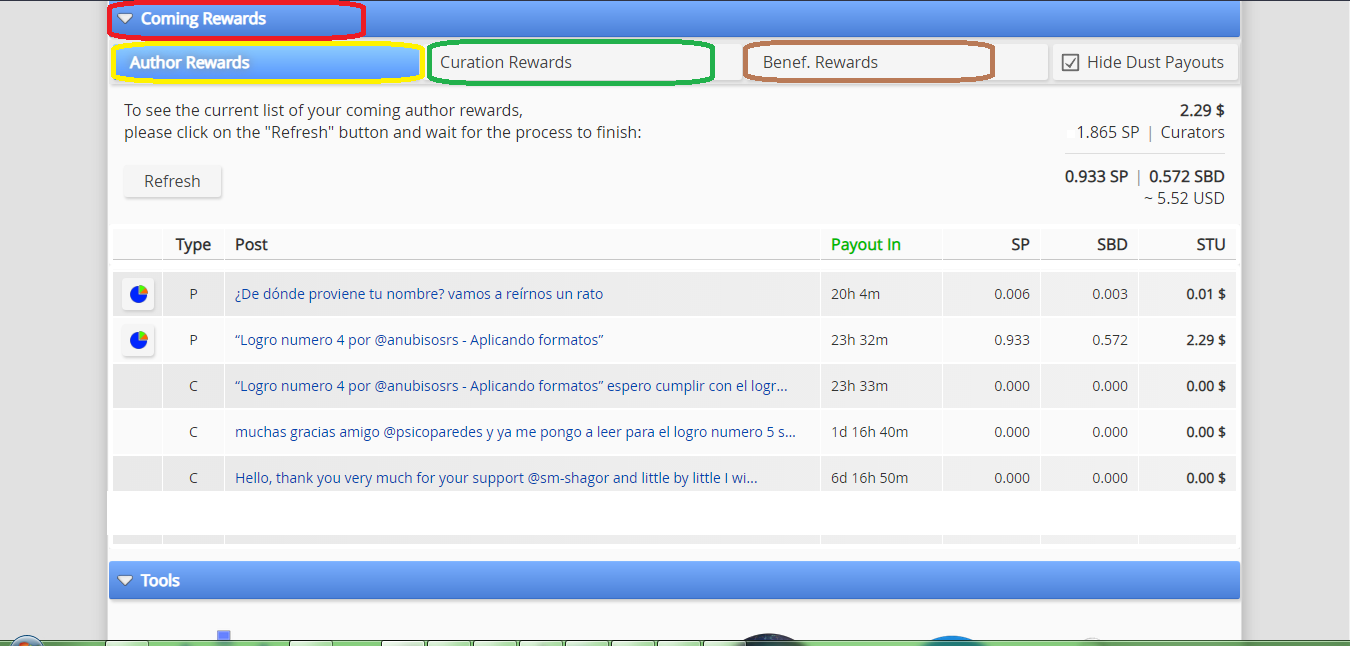Open comment muchas gracias amigo @psicoparedes
This screenshot has width=1350, height=646.
[x=516, y=432]
